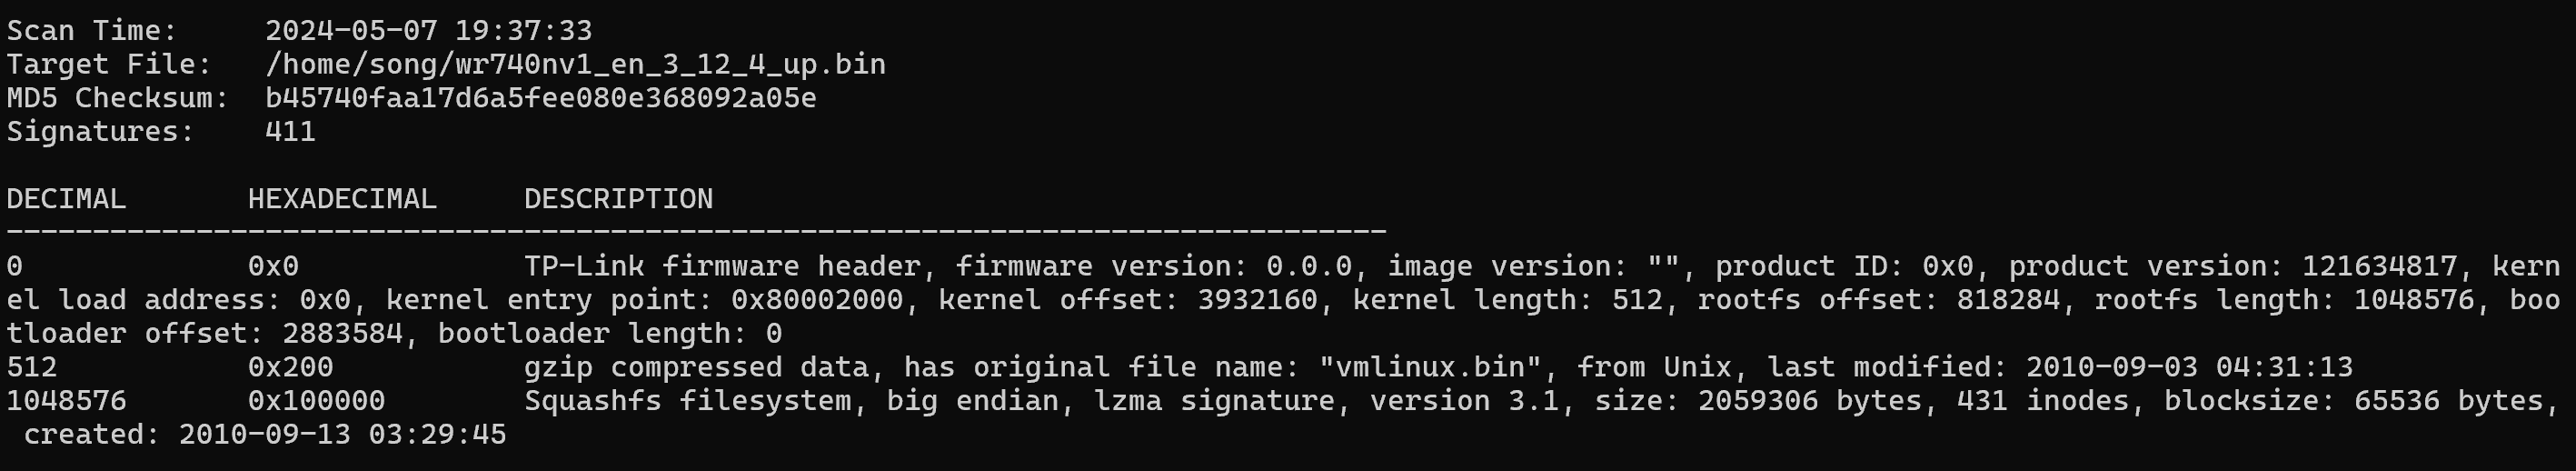This screenshot has height=471, width=2576.
Task: Click the "vmlinux.bin" file name
Action: 1430,367
